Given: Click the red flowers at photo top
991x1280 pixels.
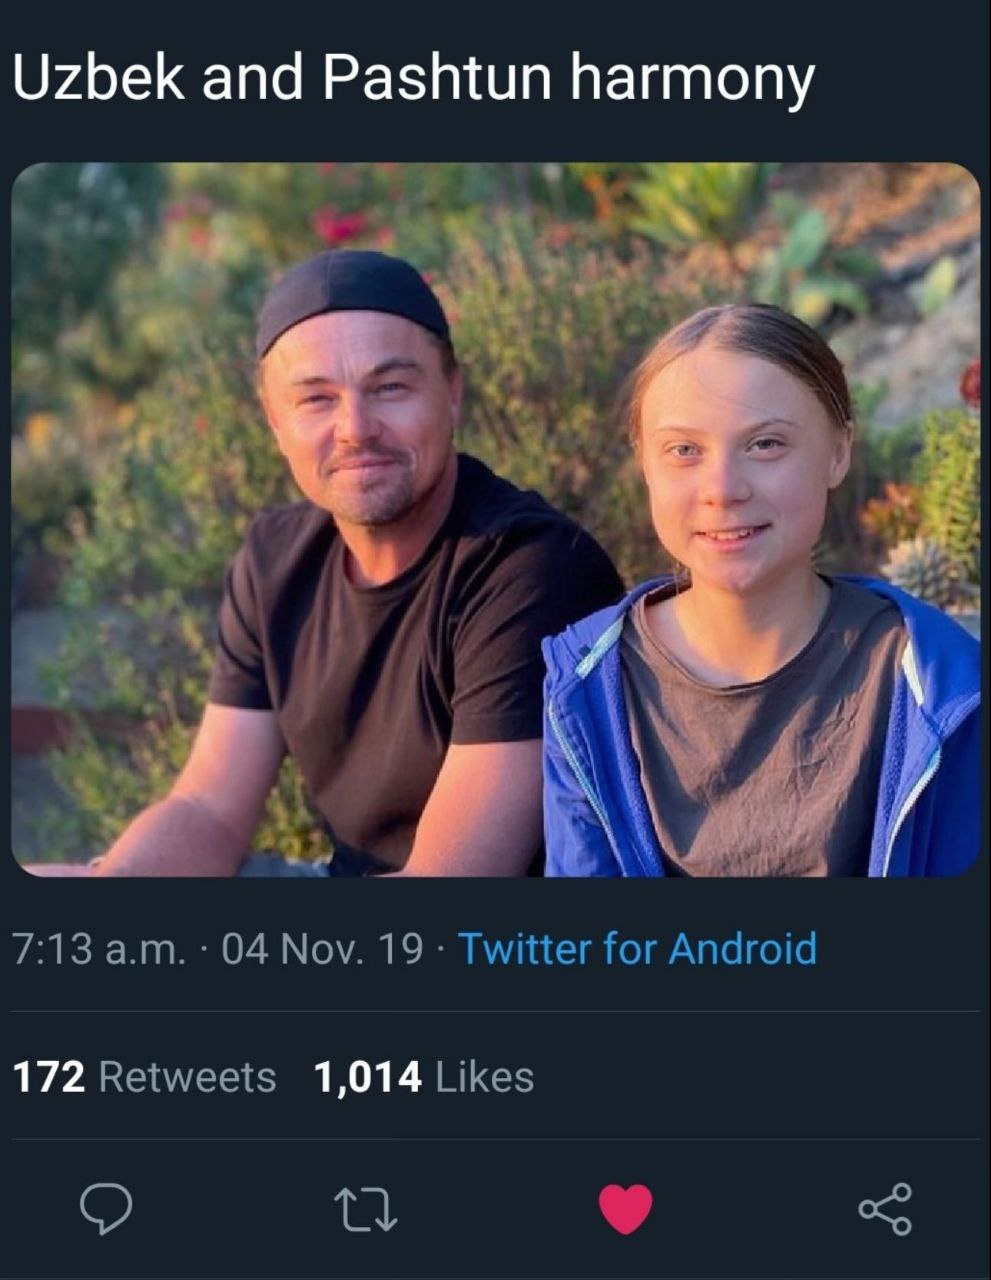Looking at the screenshot, I should pos(340,225).
